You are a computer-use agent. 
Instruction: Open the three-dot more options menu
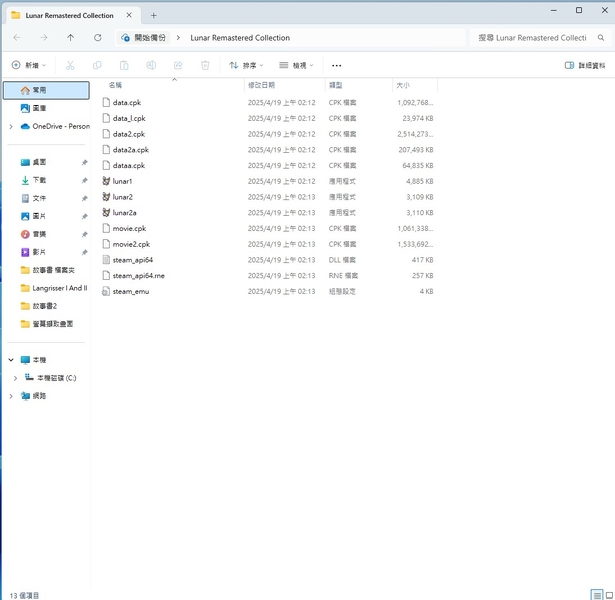point(337,65)
